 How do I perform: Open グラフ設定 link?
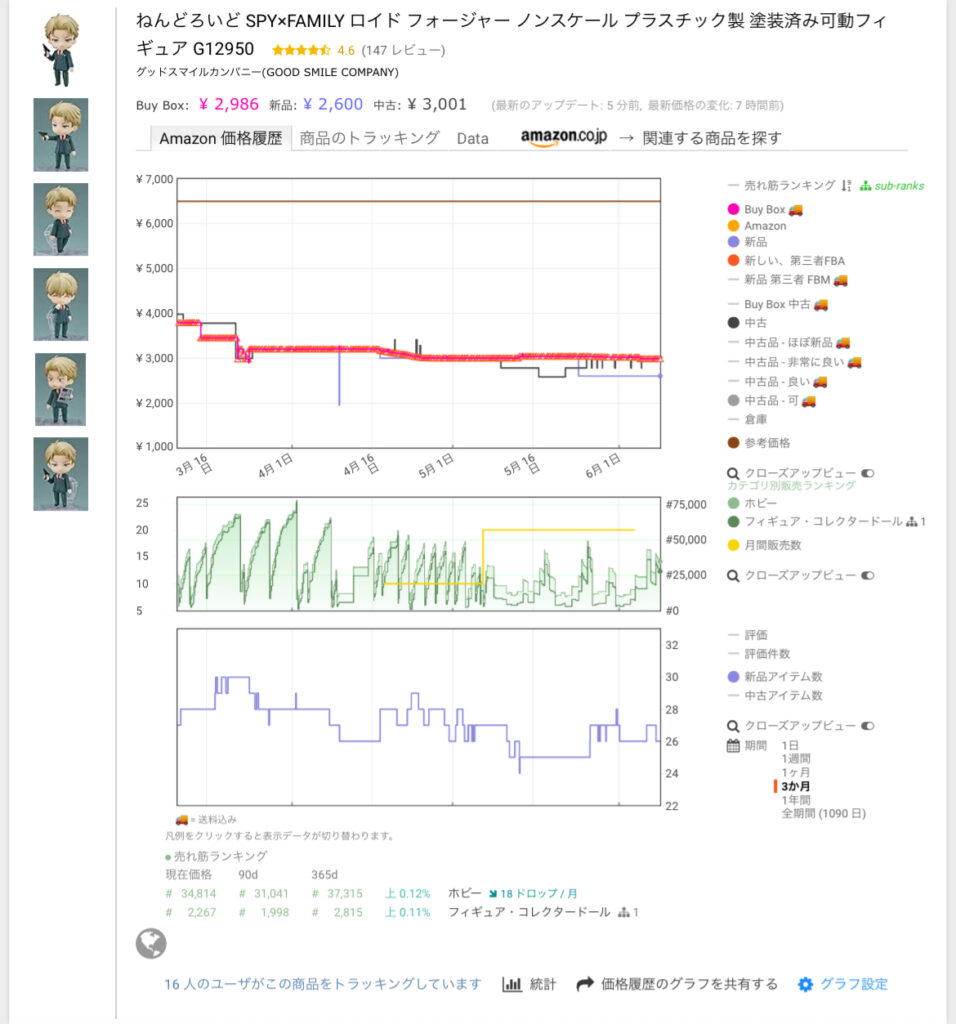(853, 984)
